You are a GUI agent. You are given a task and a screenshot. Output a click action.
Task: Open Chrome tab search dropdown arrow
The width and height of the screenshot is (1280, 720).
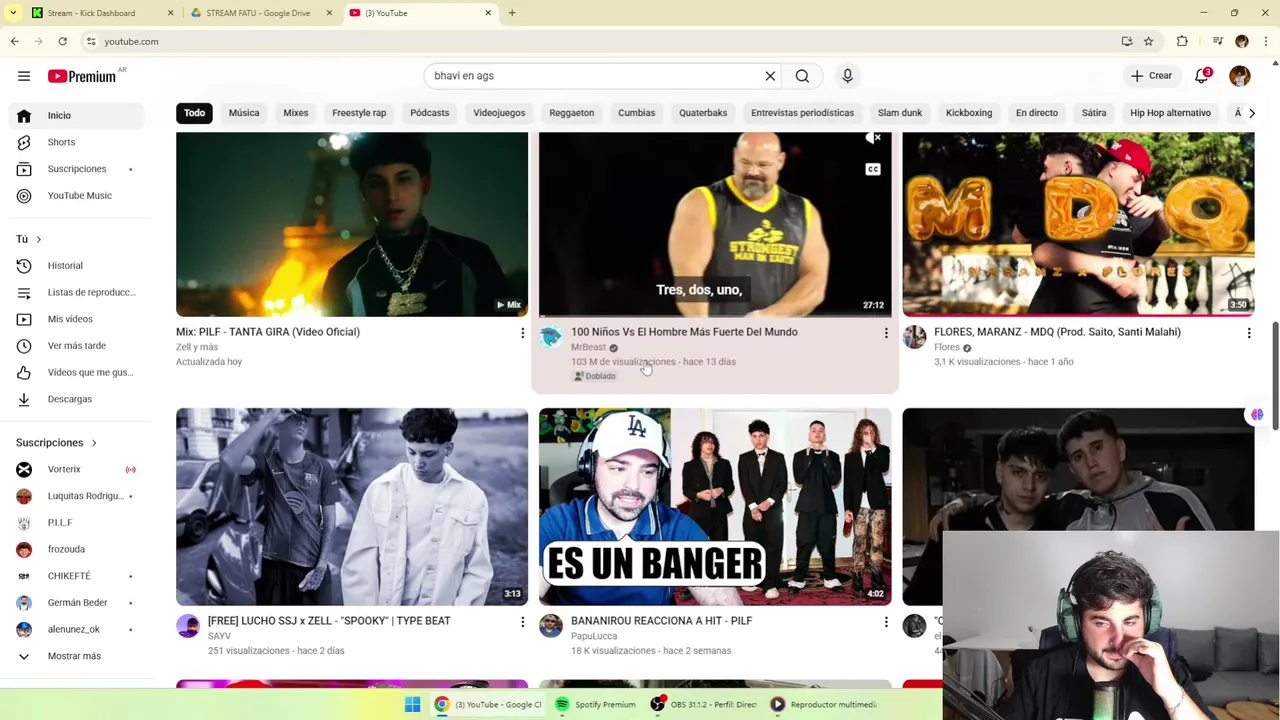13,13
